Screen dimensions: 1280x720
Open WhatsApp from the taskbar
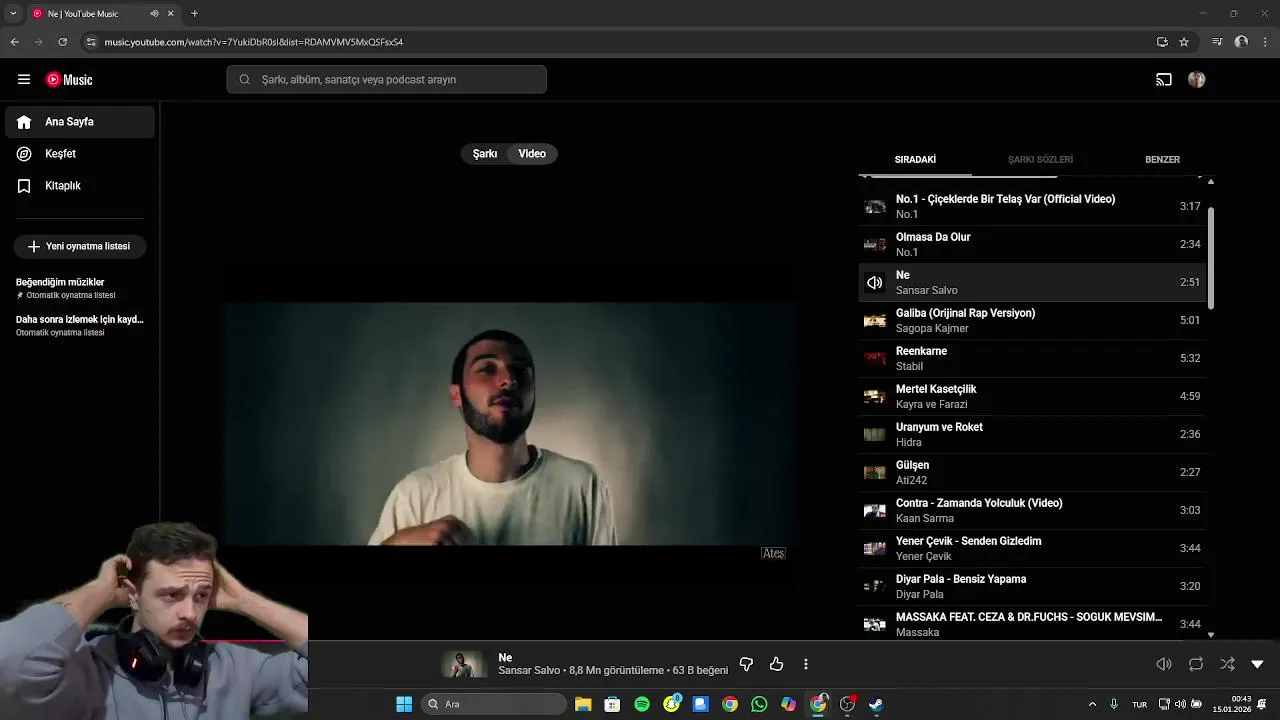click(759, 704)
